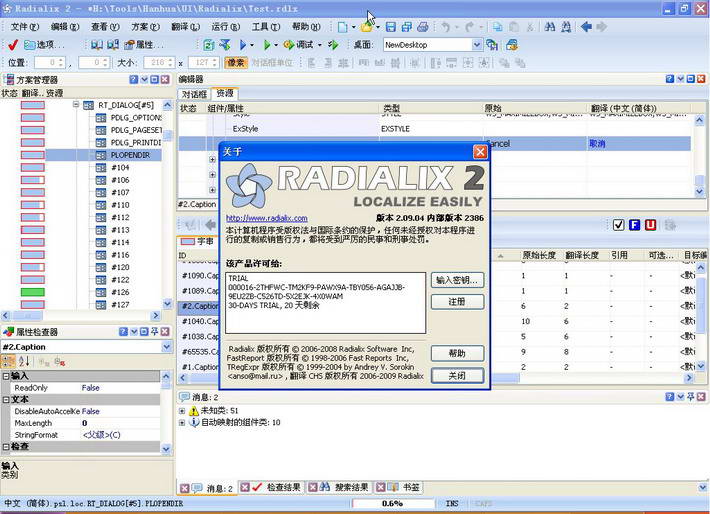Click the green play run icon
710x514 pixels.
(267, 45)
